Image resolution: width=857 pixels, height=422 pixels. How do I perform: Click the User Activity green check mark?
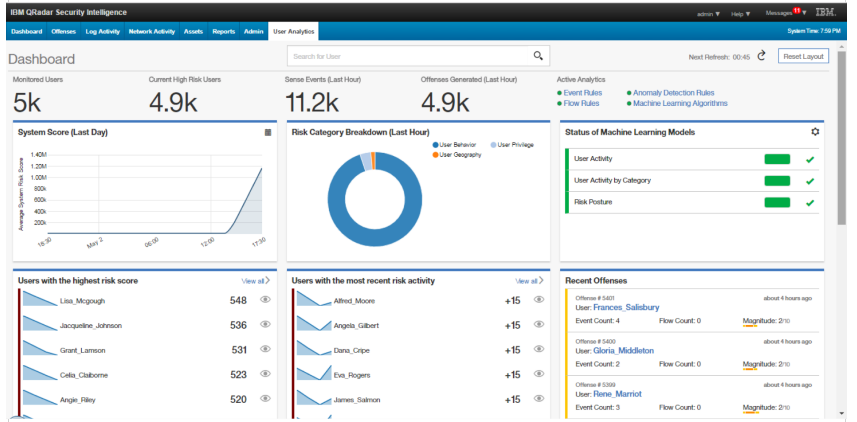pyautogui.click(x=810, y=159)
